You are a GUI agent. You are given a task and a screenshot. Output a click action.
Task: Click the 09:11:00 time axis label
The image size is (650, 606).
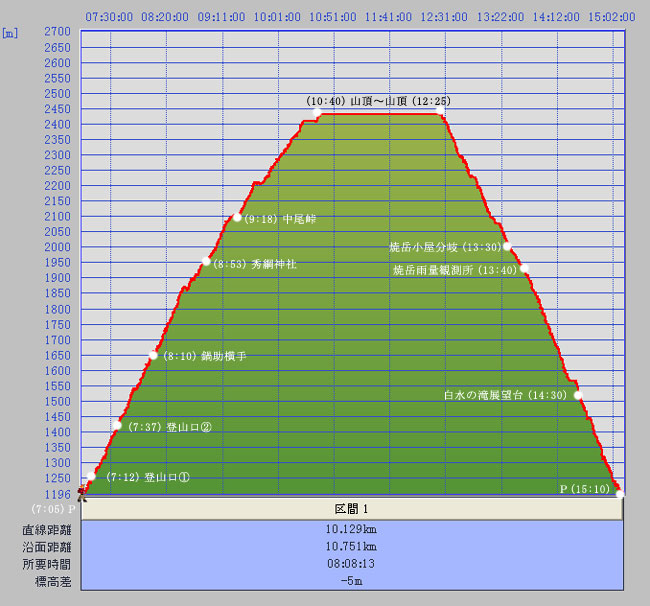221,17
